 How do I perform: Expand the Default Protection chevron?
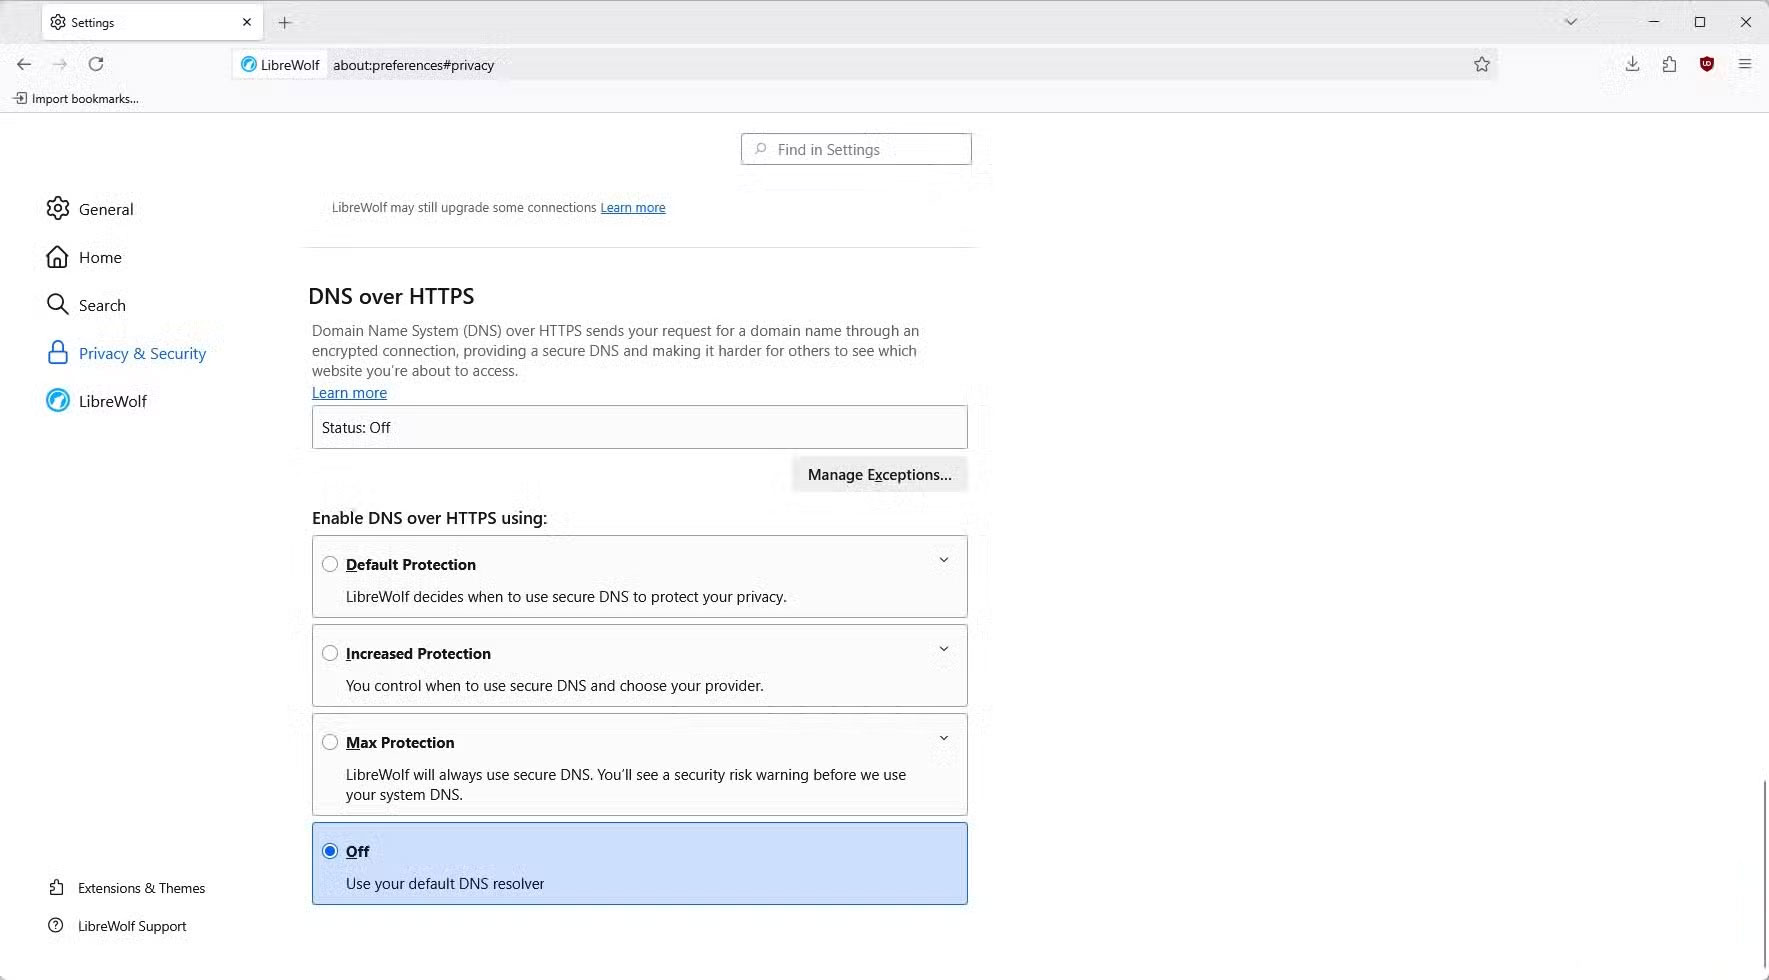(943, 560)
